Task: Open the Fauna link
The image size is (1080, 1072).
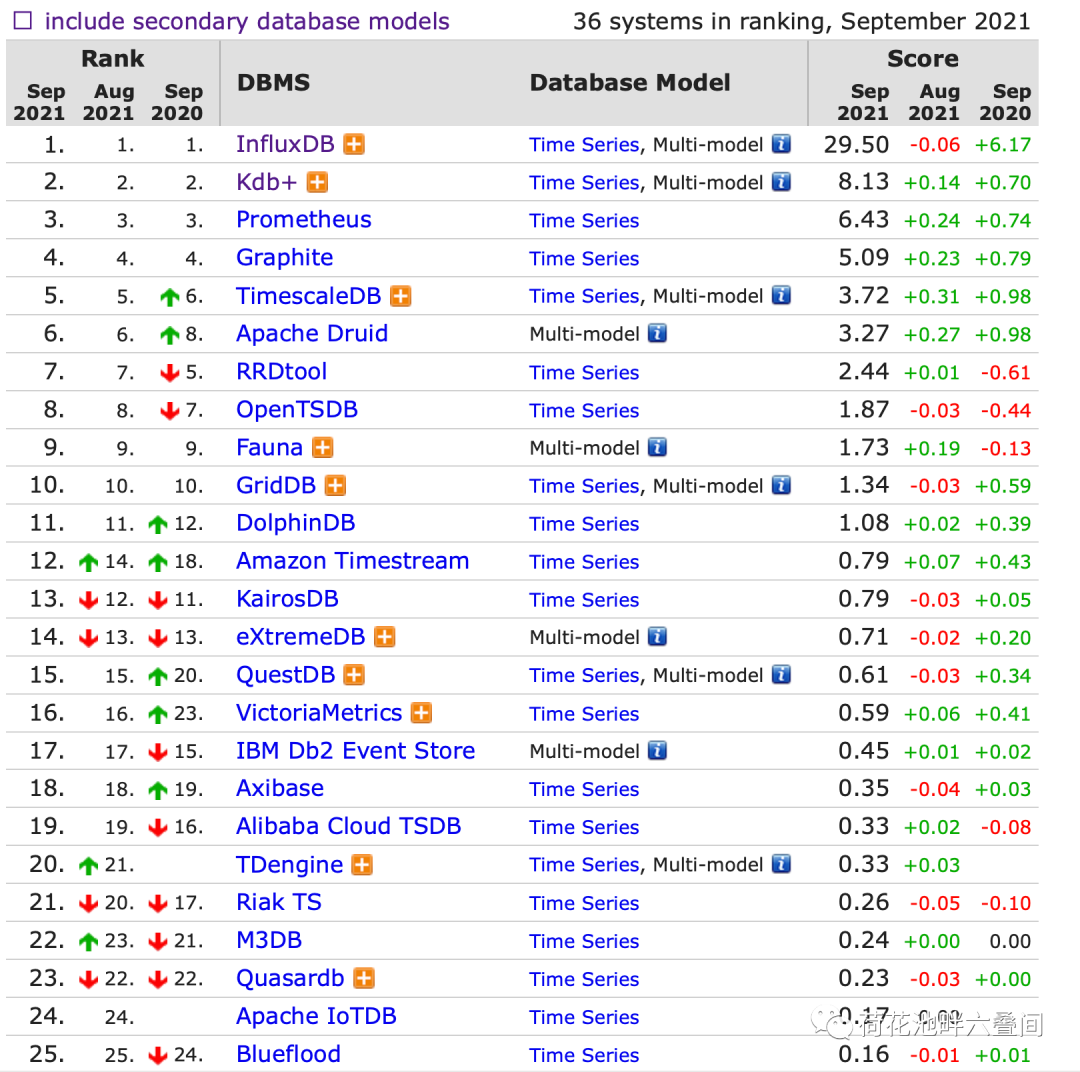Action: pos(269,447)
